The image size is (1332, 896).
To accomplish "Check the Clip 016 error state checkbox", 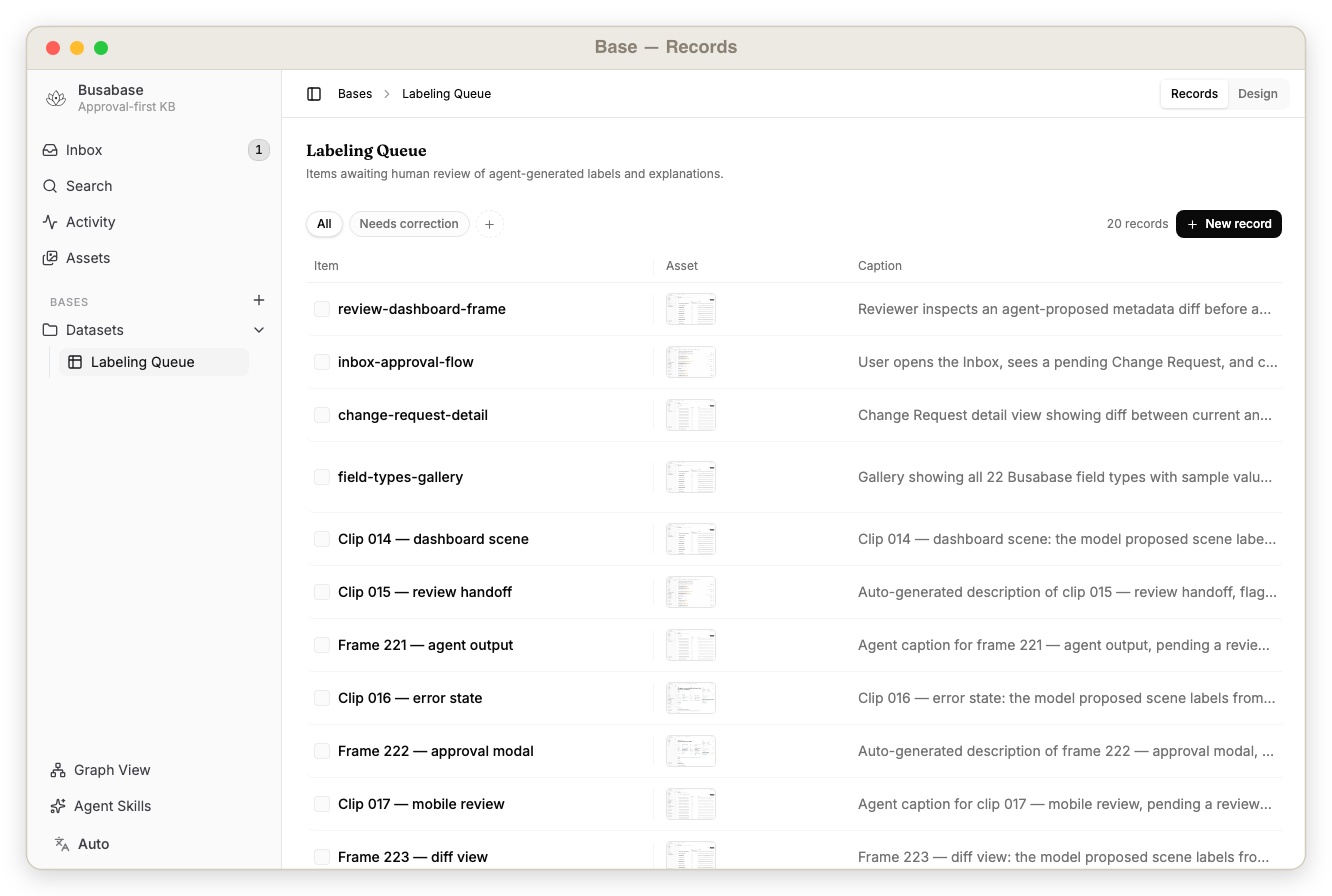I will click(322, 698).
